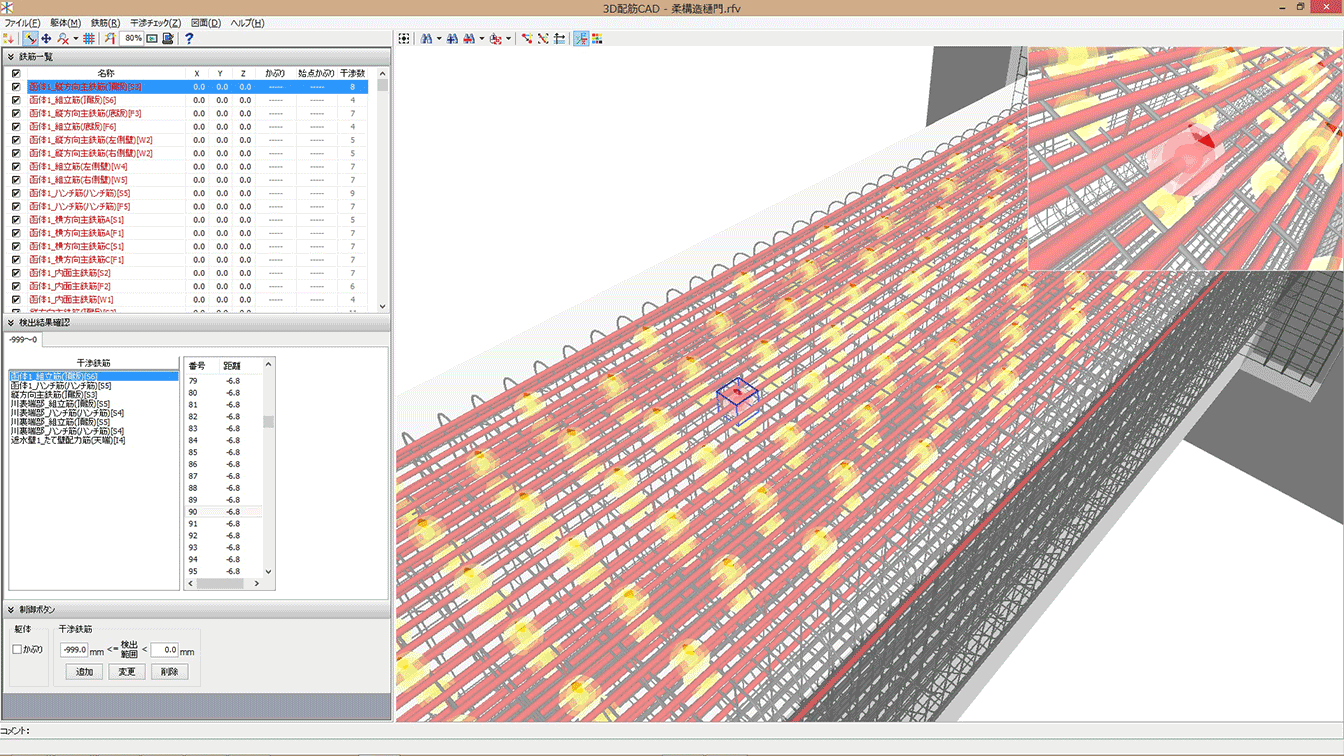
Task: Click the binoculars icon with red mark
Action: click(x=468, y=38)
